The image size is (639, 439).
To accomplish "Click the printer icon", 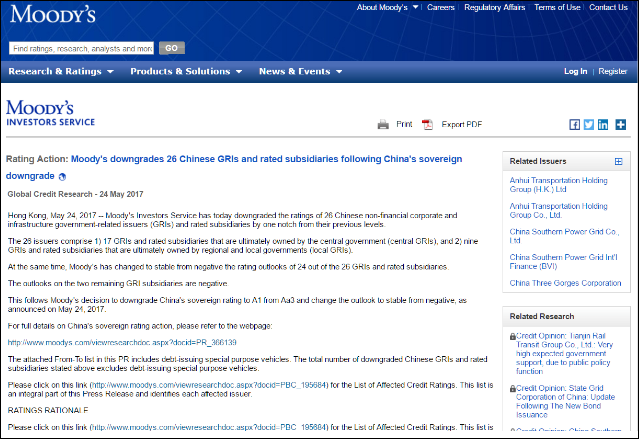I will point(383,125).
